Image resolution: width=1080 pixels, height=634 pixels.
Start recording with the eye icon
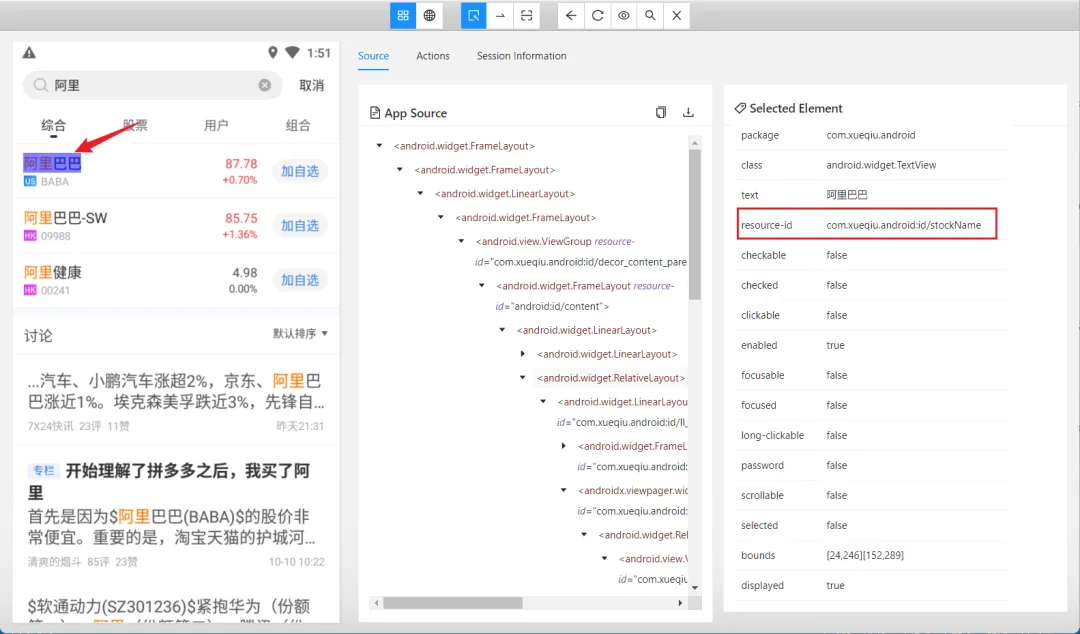tap(623, 16)
